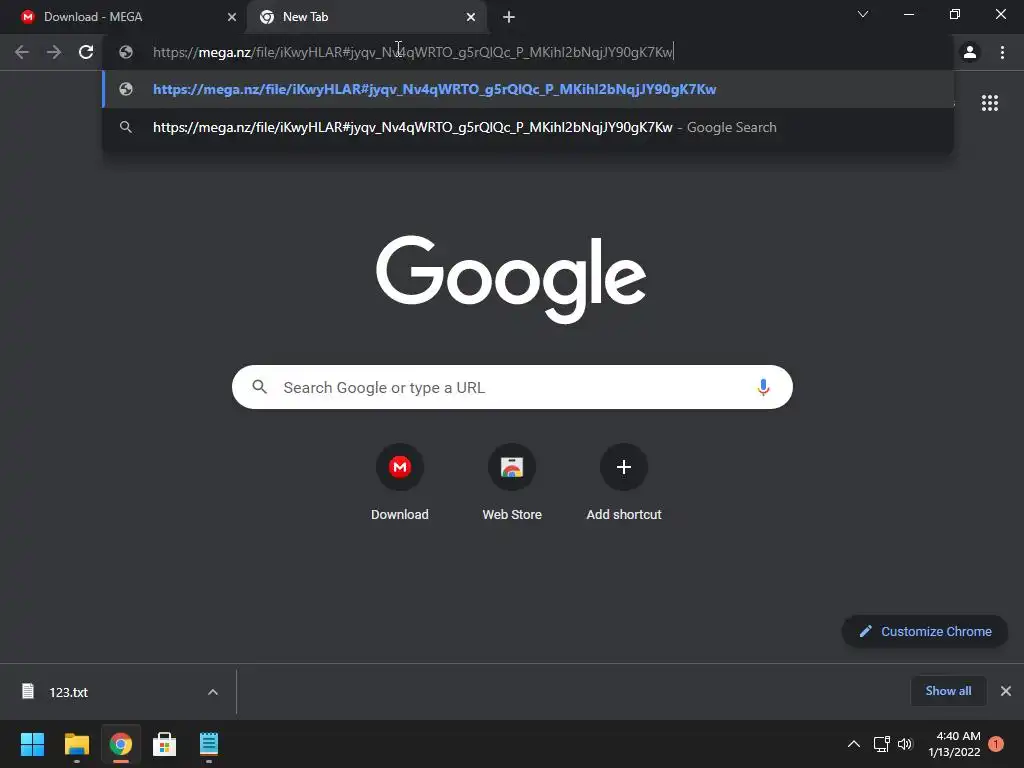Open the tab search dropdown arrow

[x=863, y=14]
